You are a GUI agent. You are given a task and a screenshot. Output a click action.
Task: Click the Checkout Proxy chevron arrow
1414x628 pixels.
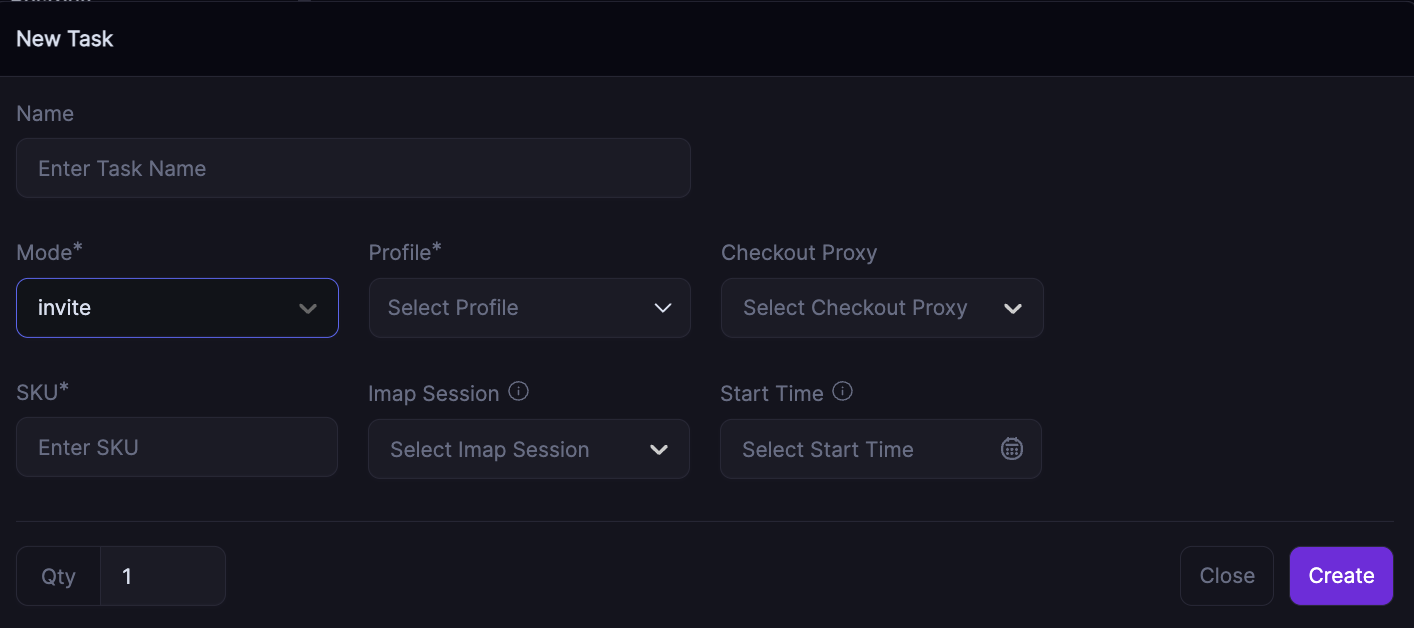click(1013, 308)
